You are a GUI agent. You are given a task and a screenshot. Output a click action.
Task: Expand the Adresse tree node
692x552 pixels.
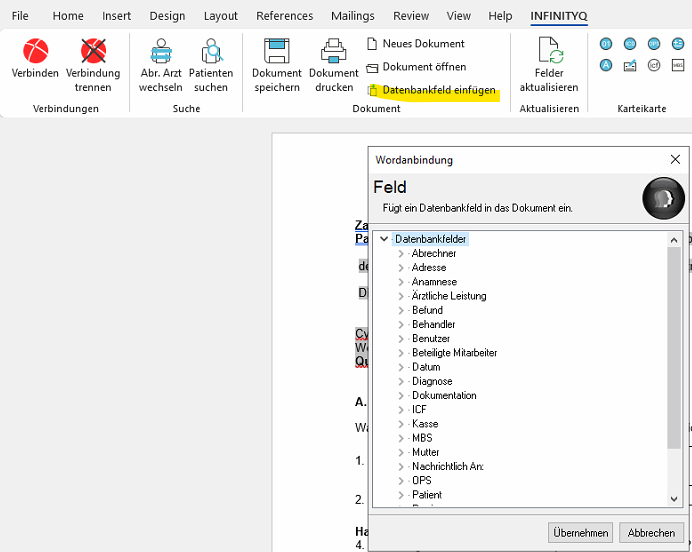[401, 268]
